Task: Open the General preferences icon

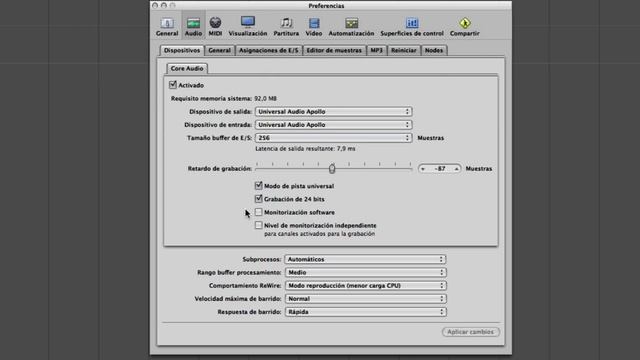Action: click(167, 27)
